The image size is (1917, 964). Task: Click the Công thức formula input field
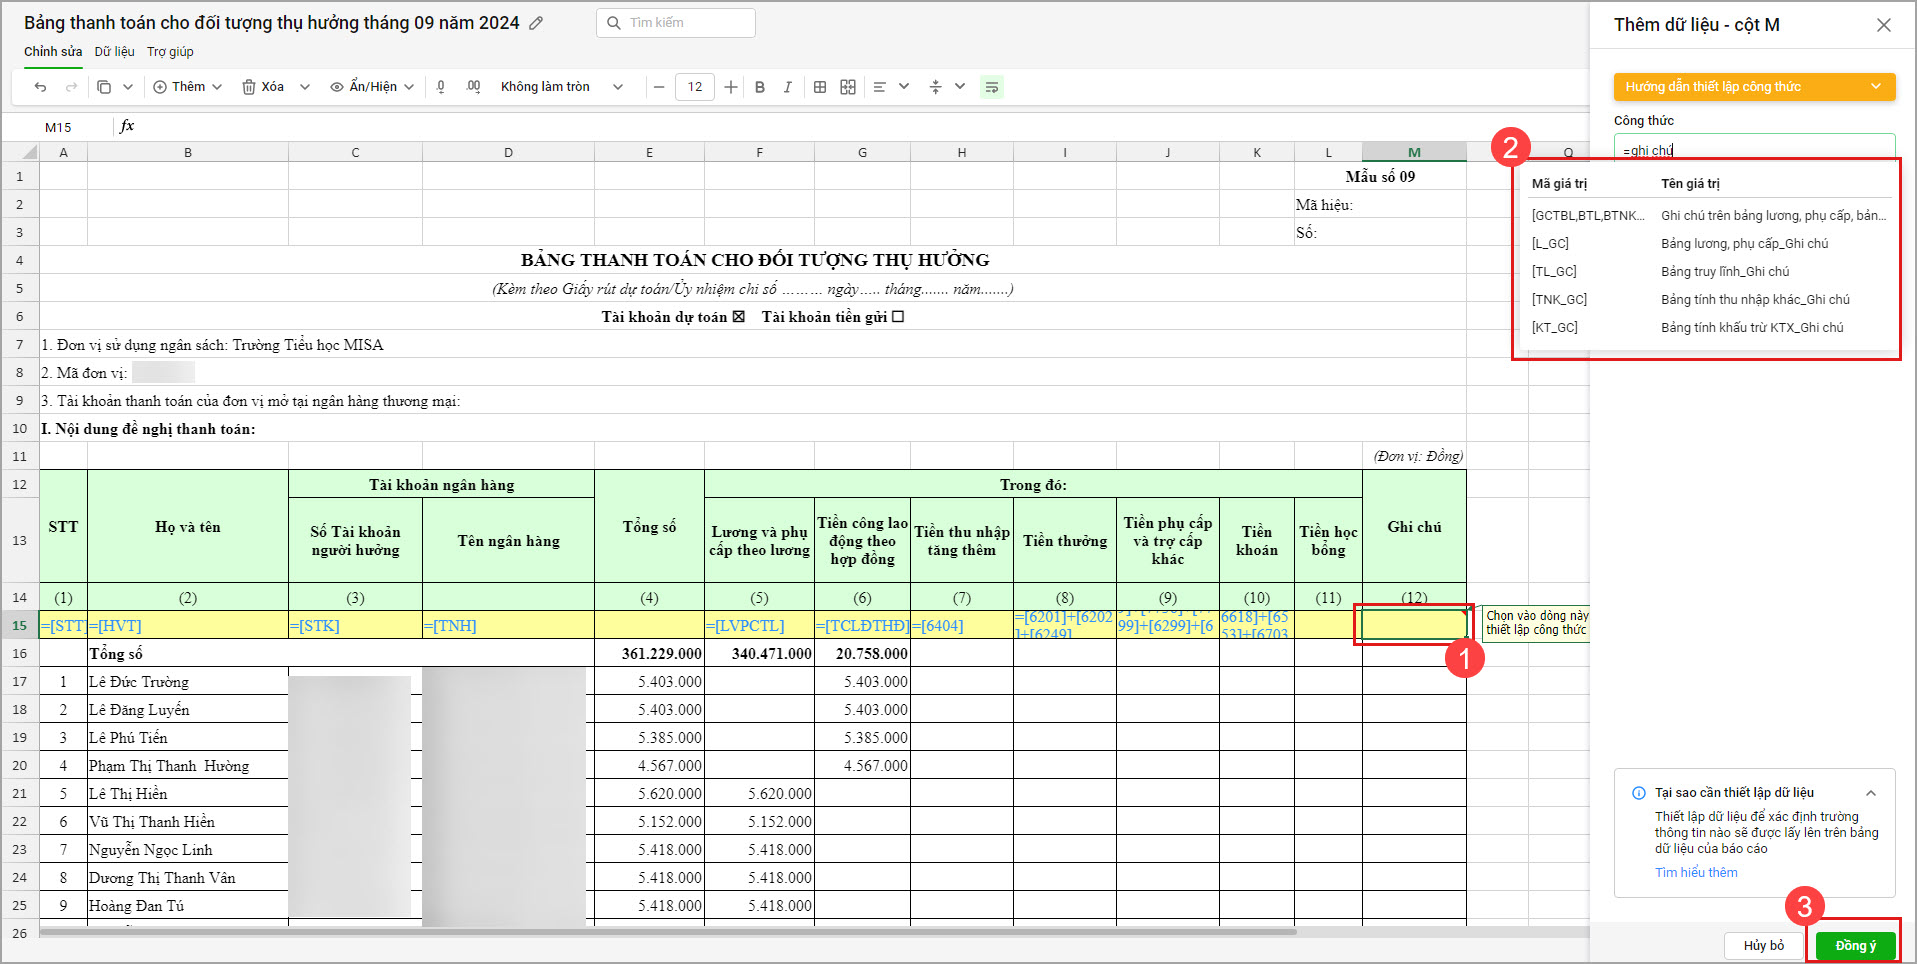click(x=1754, y=150)
